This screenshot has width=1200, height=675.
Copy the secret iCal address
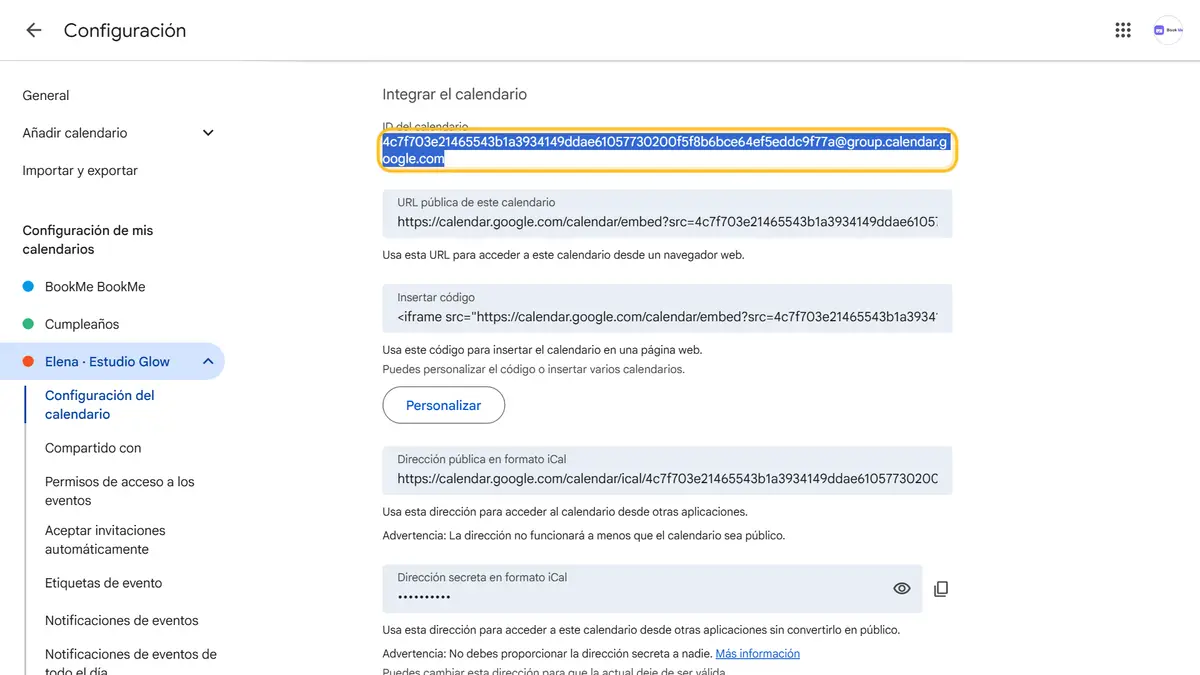pos(941,589)
